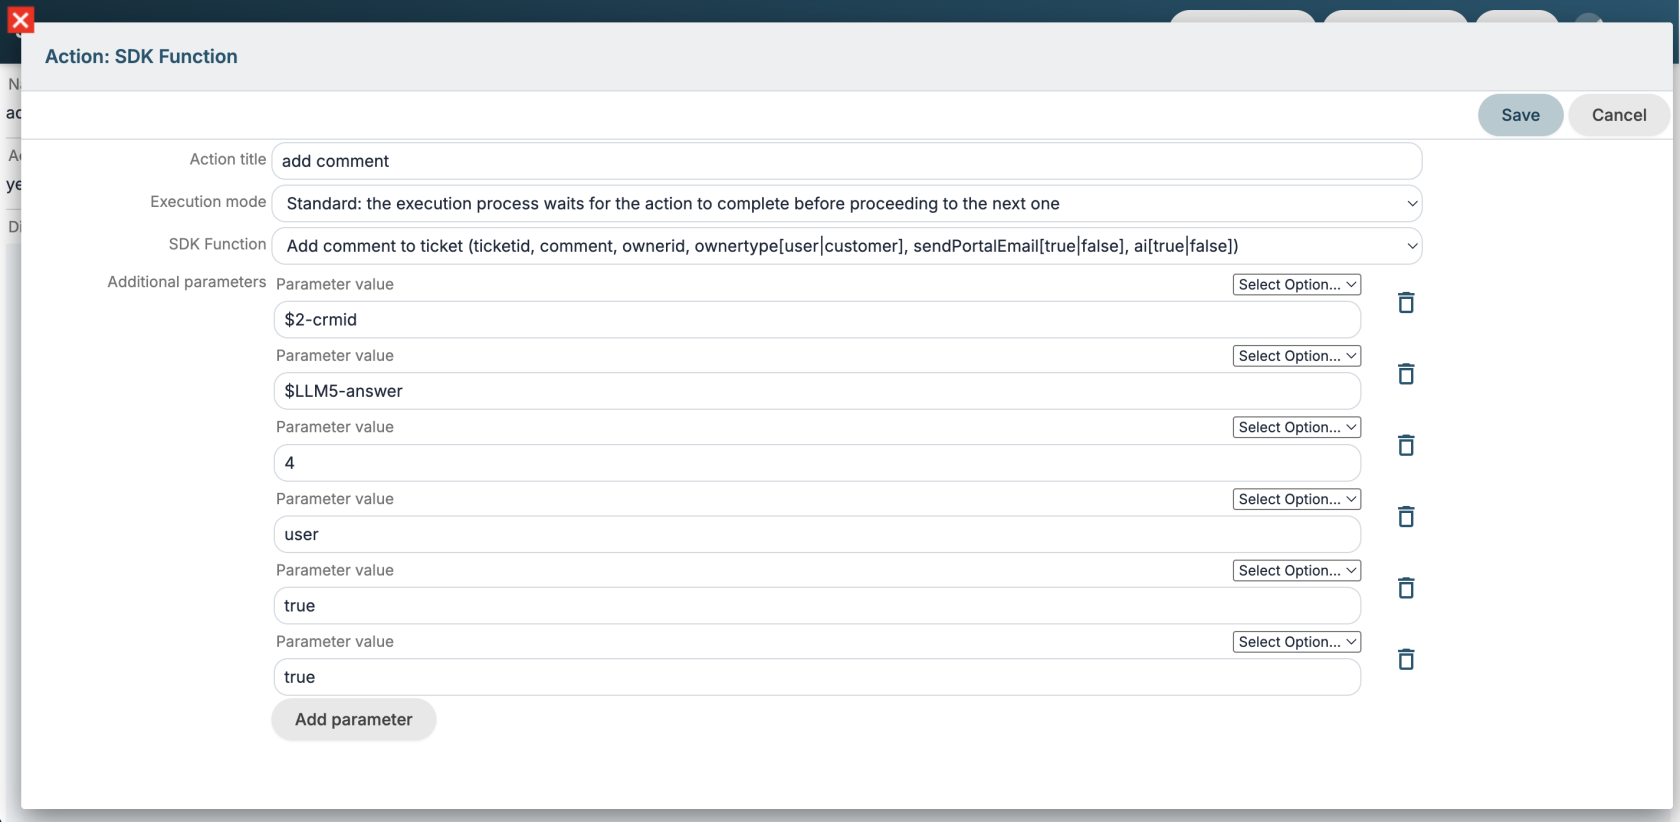Edit the parameter field containing 4
Viewport: 1680px width, 822px height.
(817, 463)
